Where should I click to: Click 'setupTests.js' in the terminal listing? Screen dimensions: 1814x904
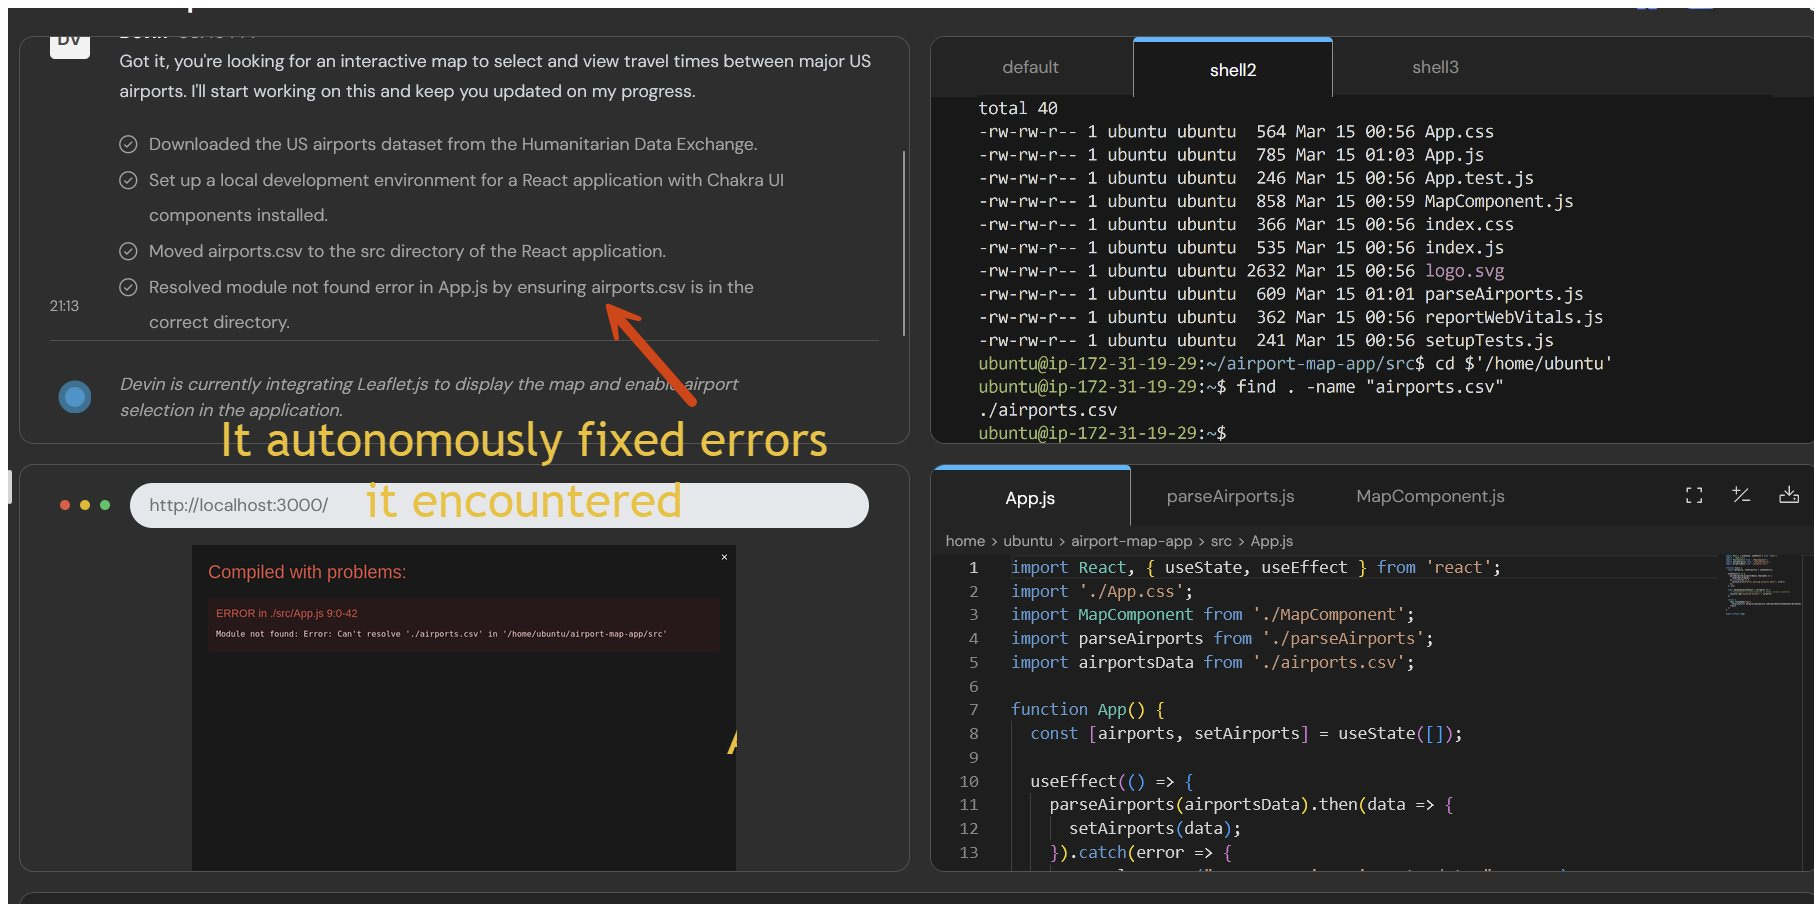coord(1489,340)
